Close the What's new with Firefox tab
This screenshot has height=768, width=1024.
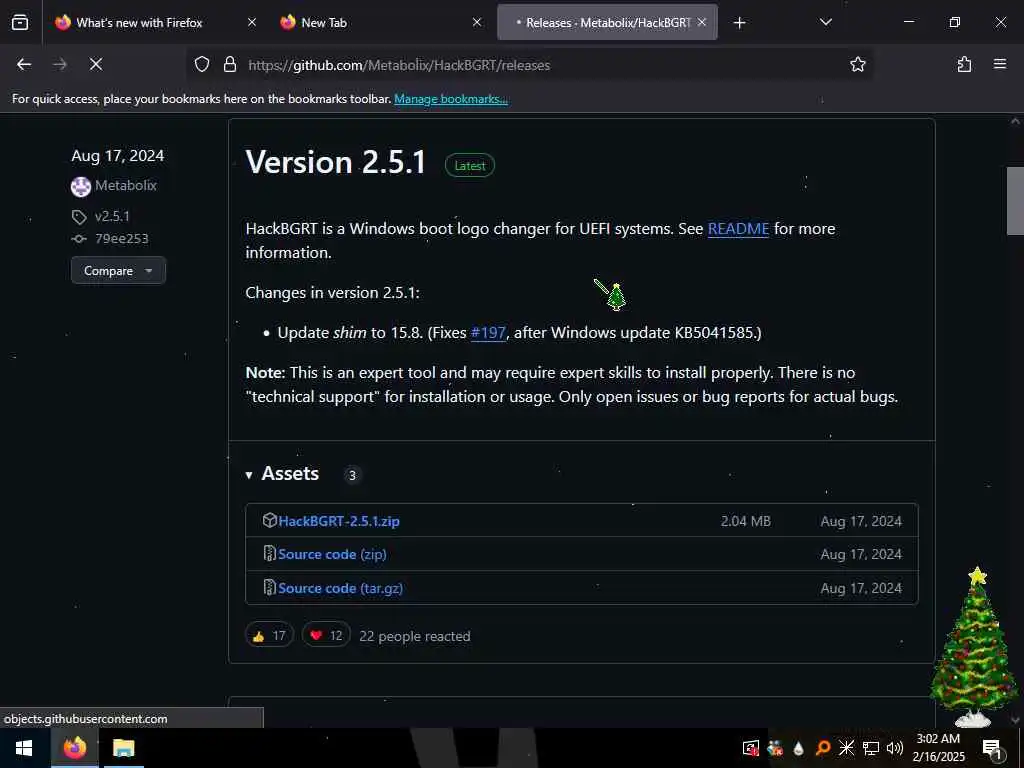252,22
